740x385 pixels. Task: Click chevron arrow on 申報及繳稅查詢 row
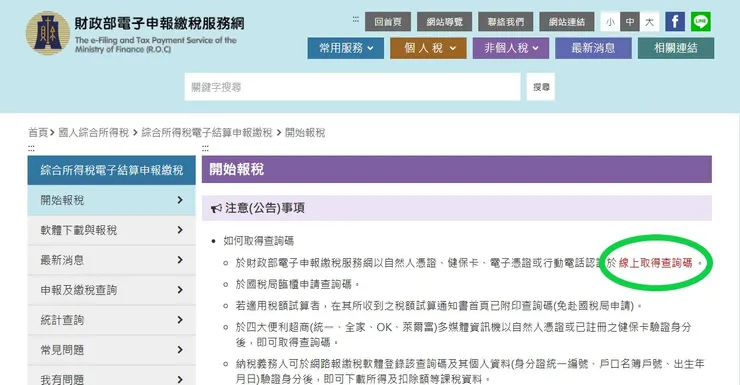[180, 290]
